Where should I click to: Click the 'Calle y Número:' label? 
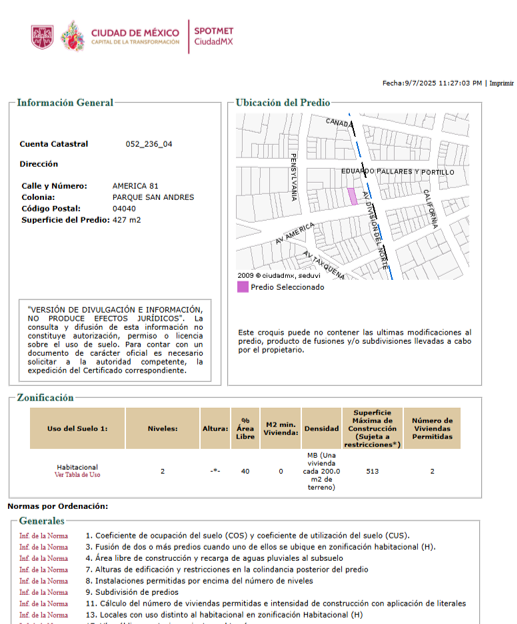click(54, 186)
